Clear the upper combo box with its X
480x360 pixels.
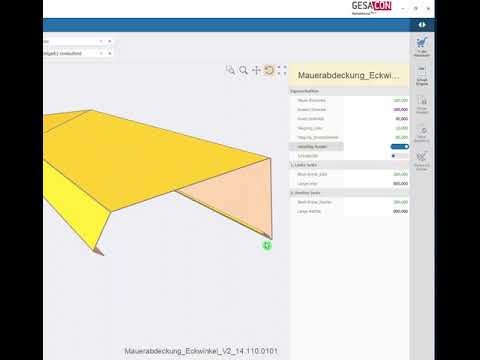coord(109,41)
